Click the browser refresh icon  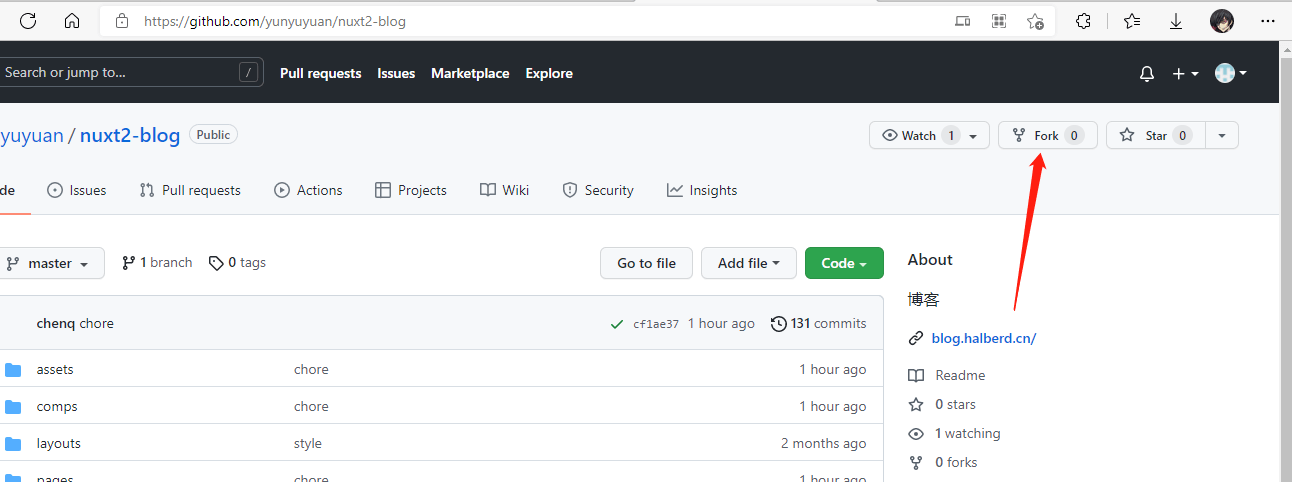pos(28,21)
